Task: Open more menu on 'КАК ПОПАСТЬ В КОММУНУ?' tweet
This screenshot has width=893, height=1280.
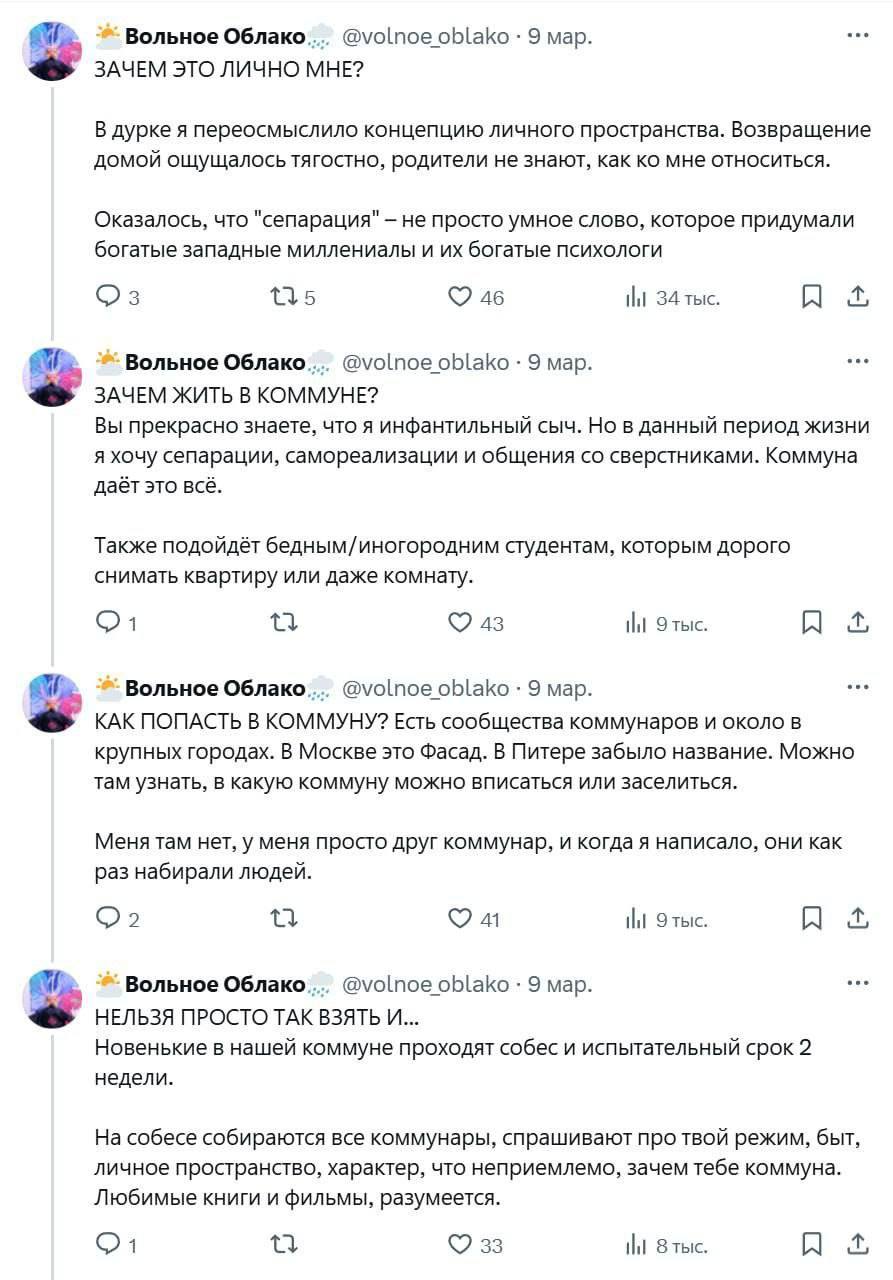Action: [x=857, y=688]
